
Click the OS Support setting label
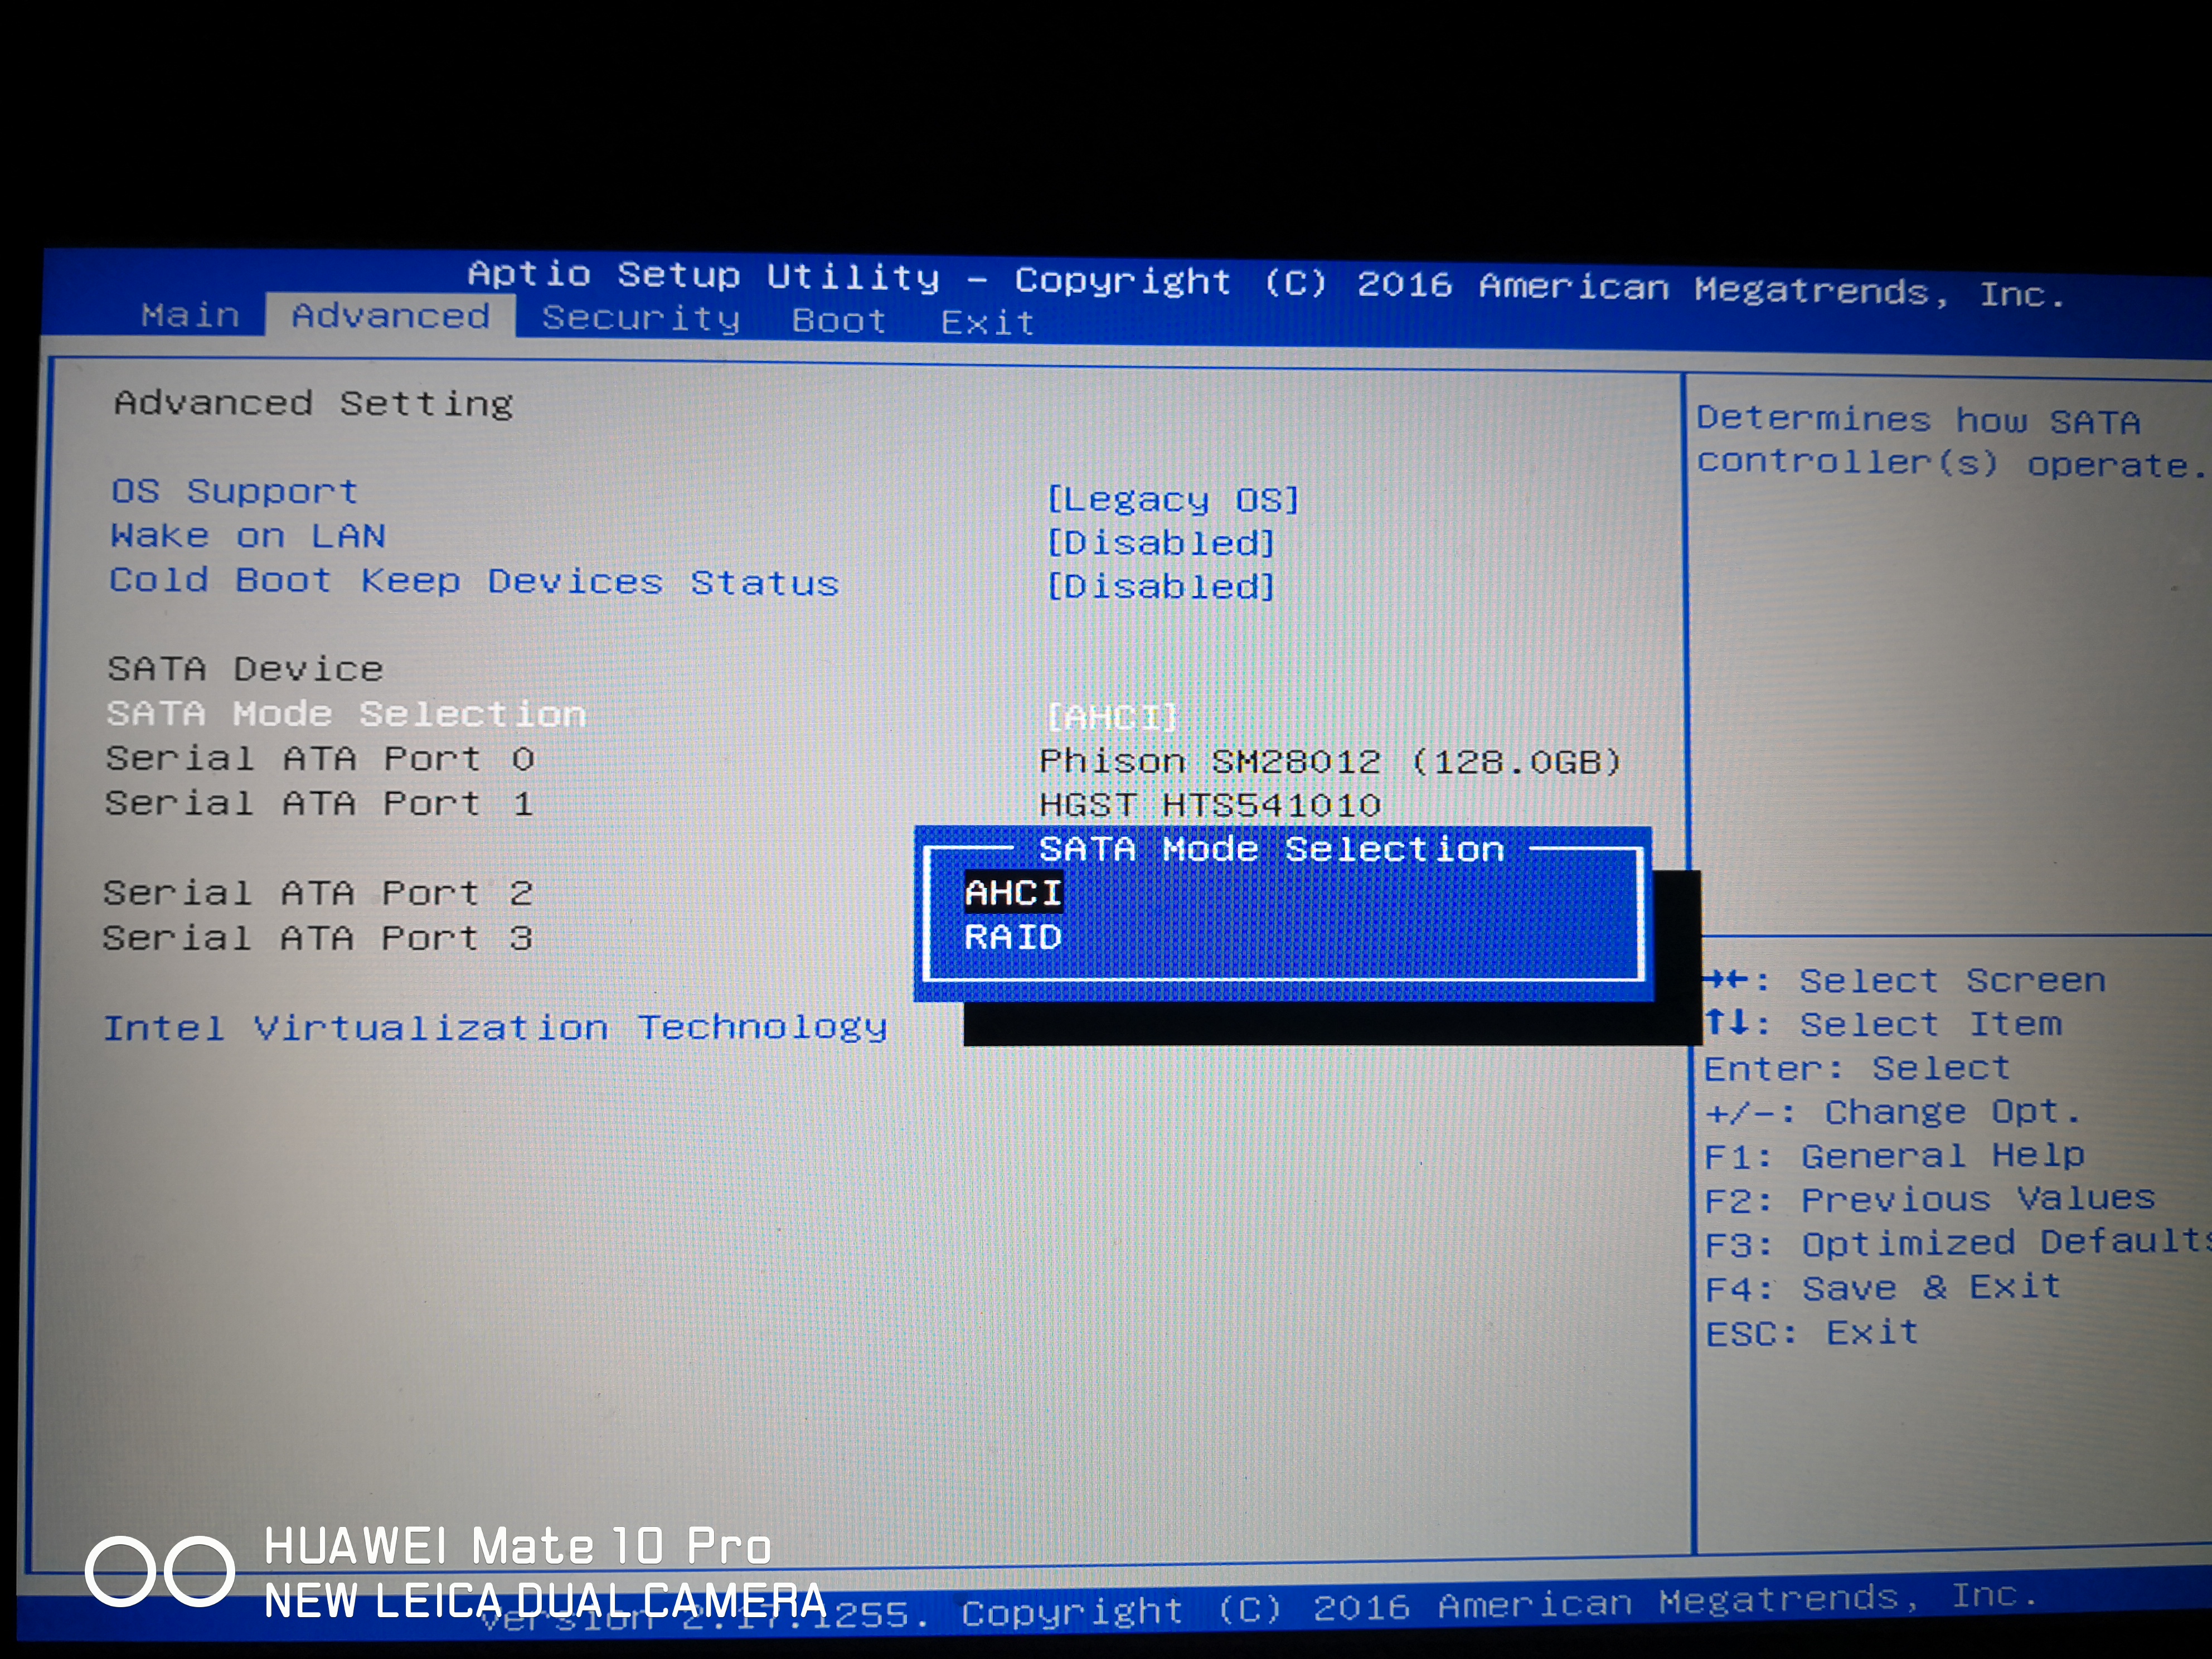coord(234,491)
